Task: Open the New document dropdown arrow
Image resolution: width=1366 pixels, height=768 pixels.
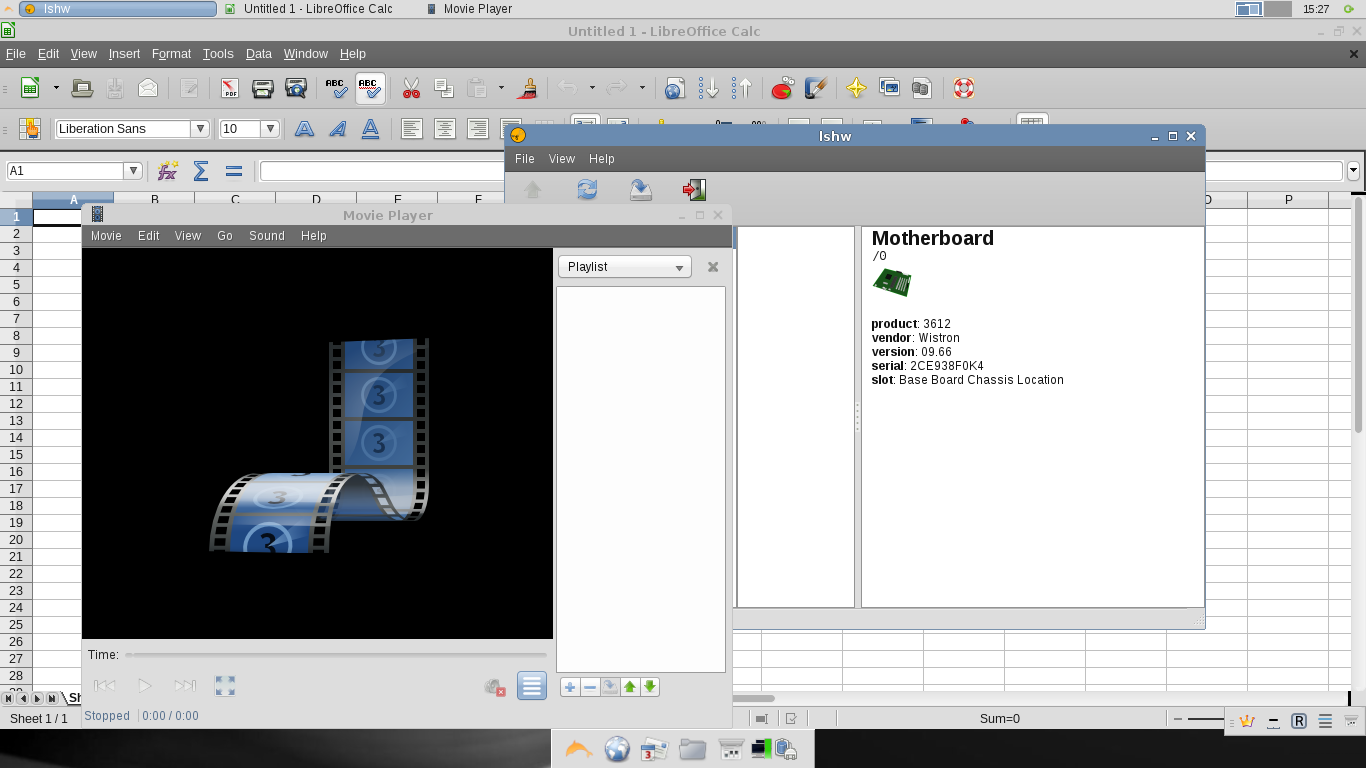Action: [56, 88]
